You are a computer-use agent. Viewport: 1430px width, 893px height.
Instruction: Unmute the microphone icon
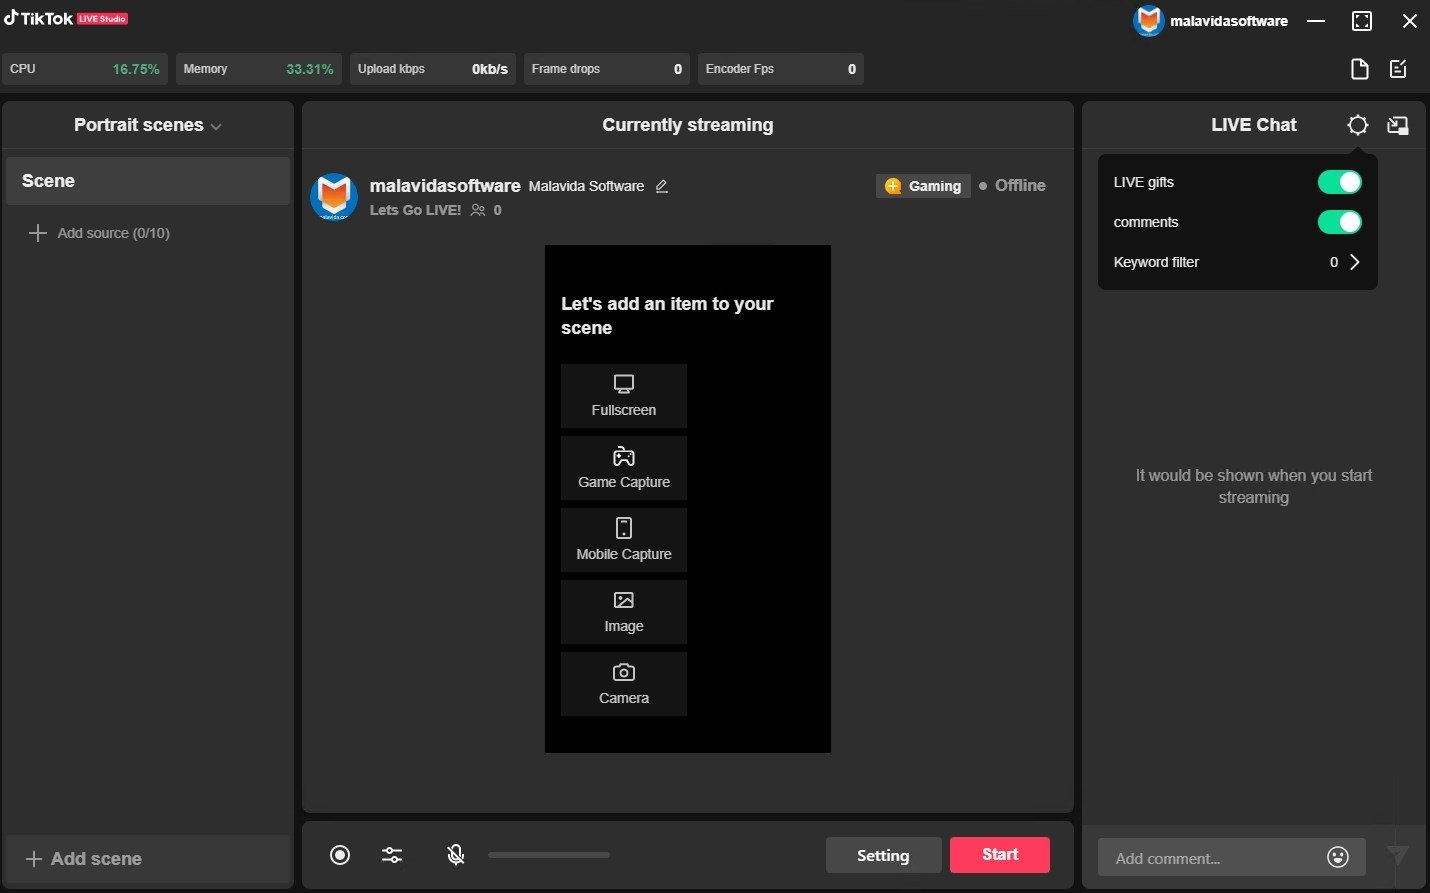(456, 855)
